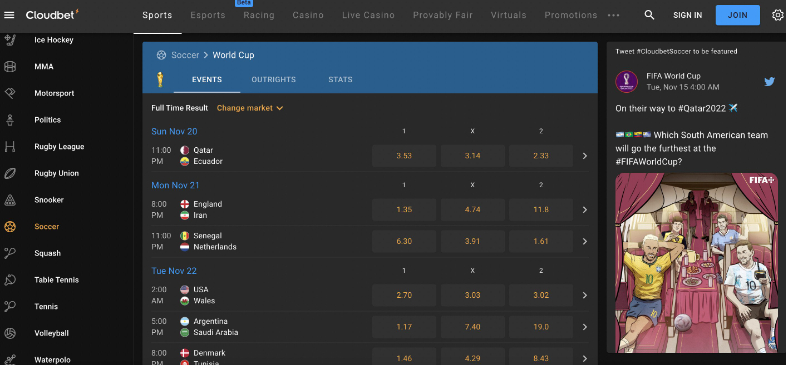Bet on Wales win at 3.02

(541, 295)
